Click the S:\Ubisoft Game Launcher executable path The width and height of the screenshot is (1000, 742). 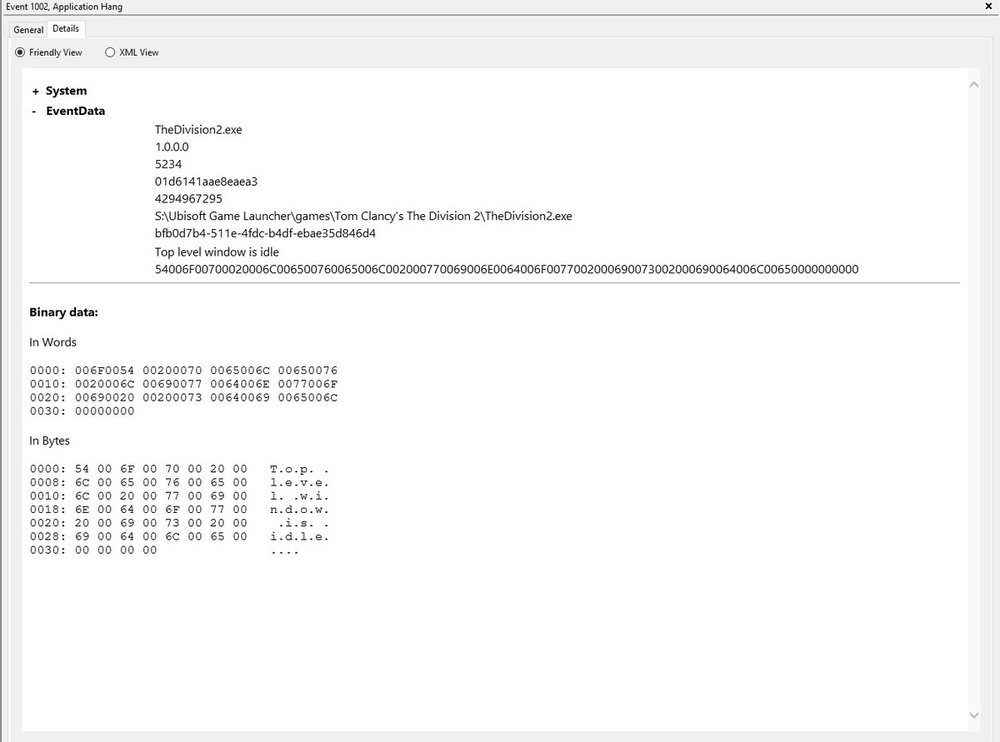[x=363, y=216]
